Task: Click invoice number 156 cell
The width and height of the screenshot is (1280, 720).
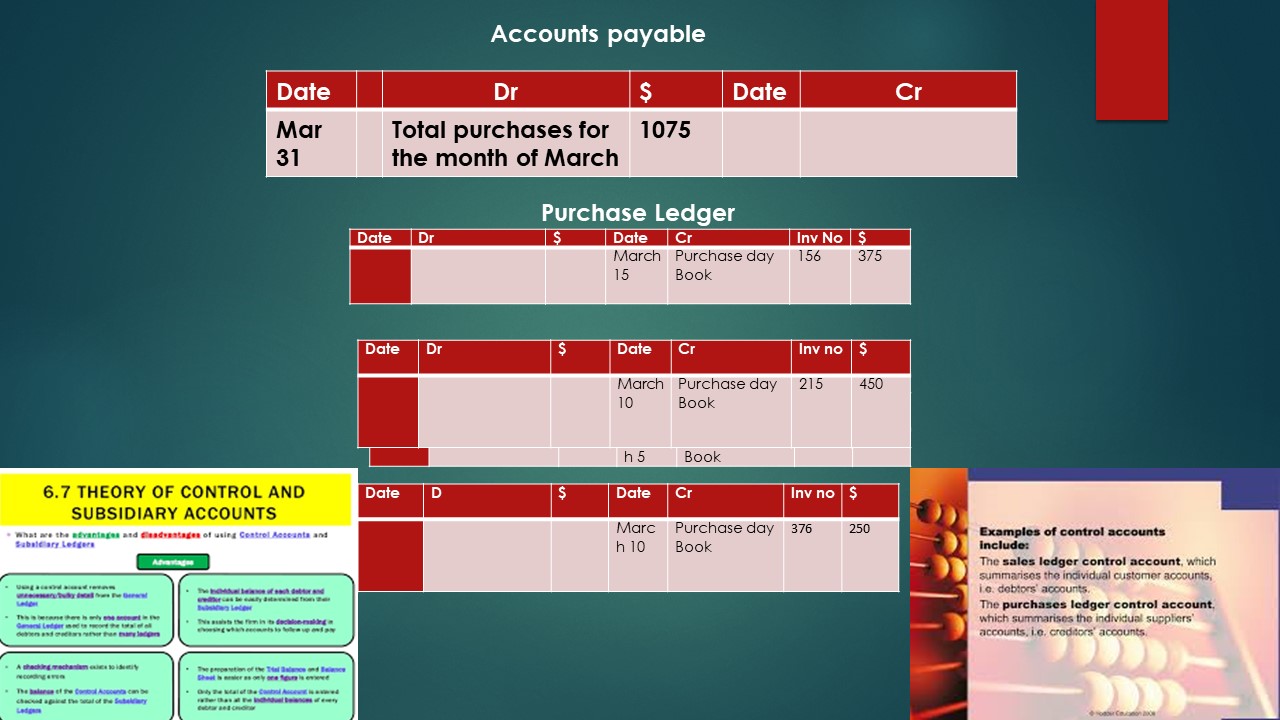Action: (819, 265)
